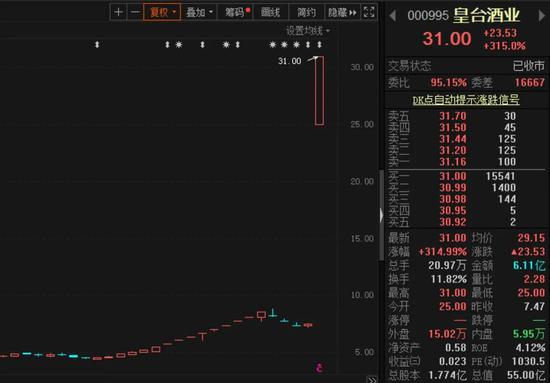550x383 pixels.
Task: Click the pink marker icon near chart bottom
Action: 319,368
